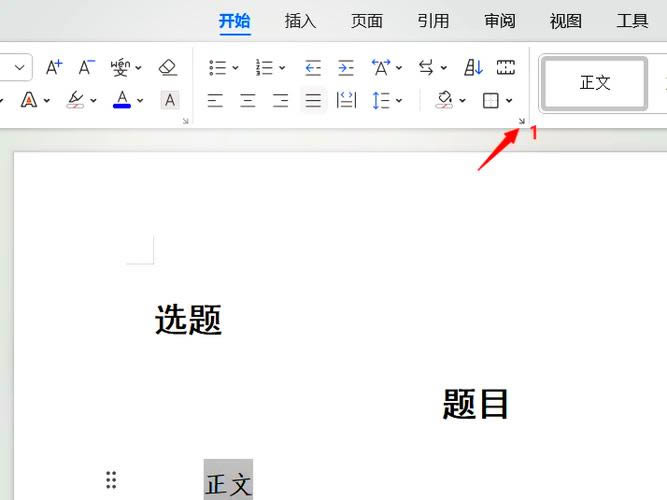This screenshot has width=667, height=500.
Task: Open the 审阅 ribbon tab
Action: (499, 21)
